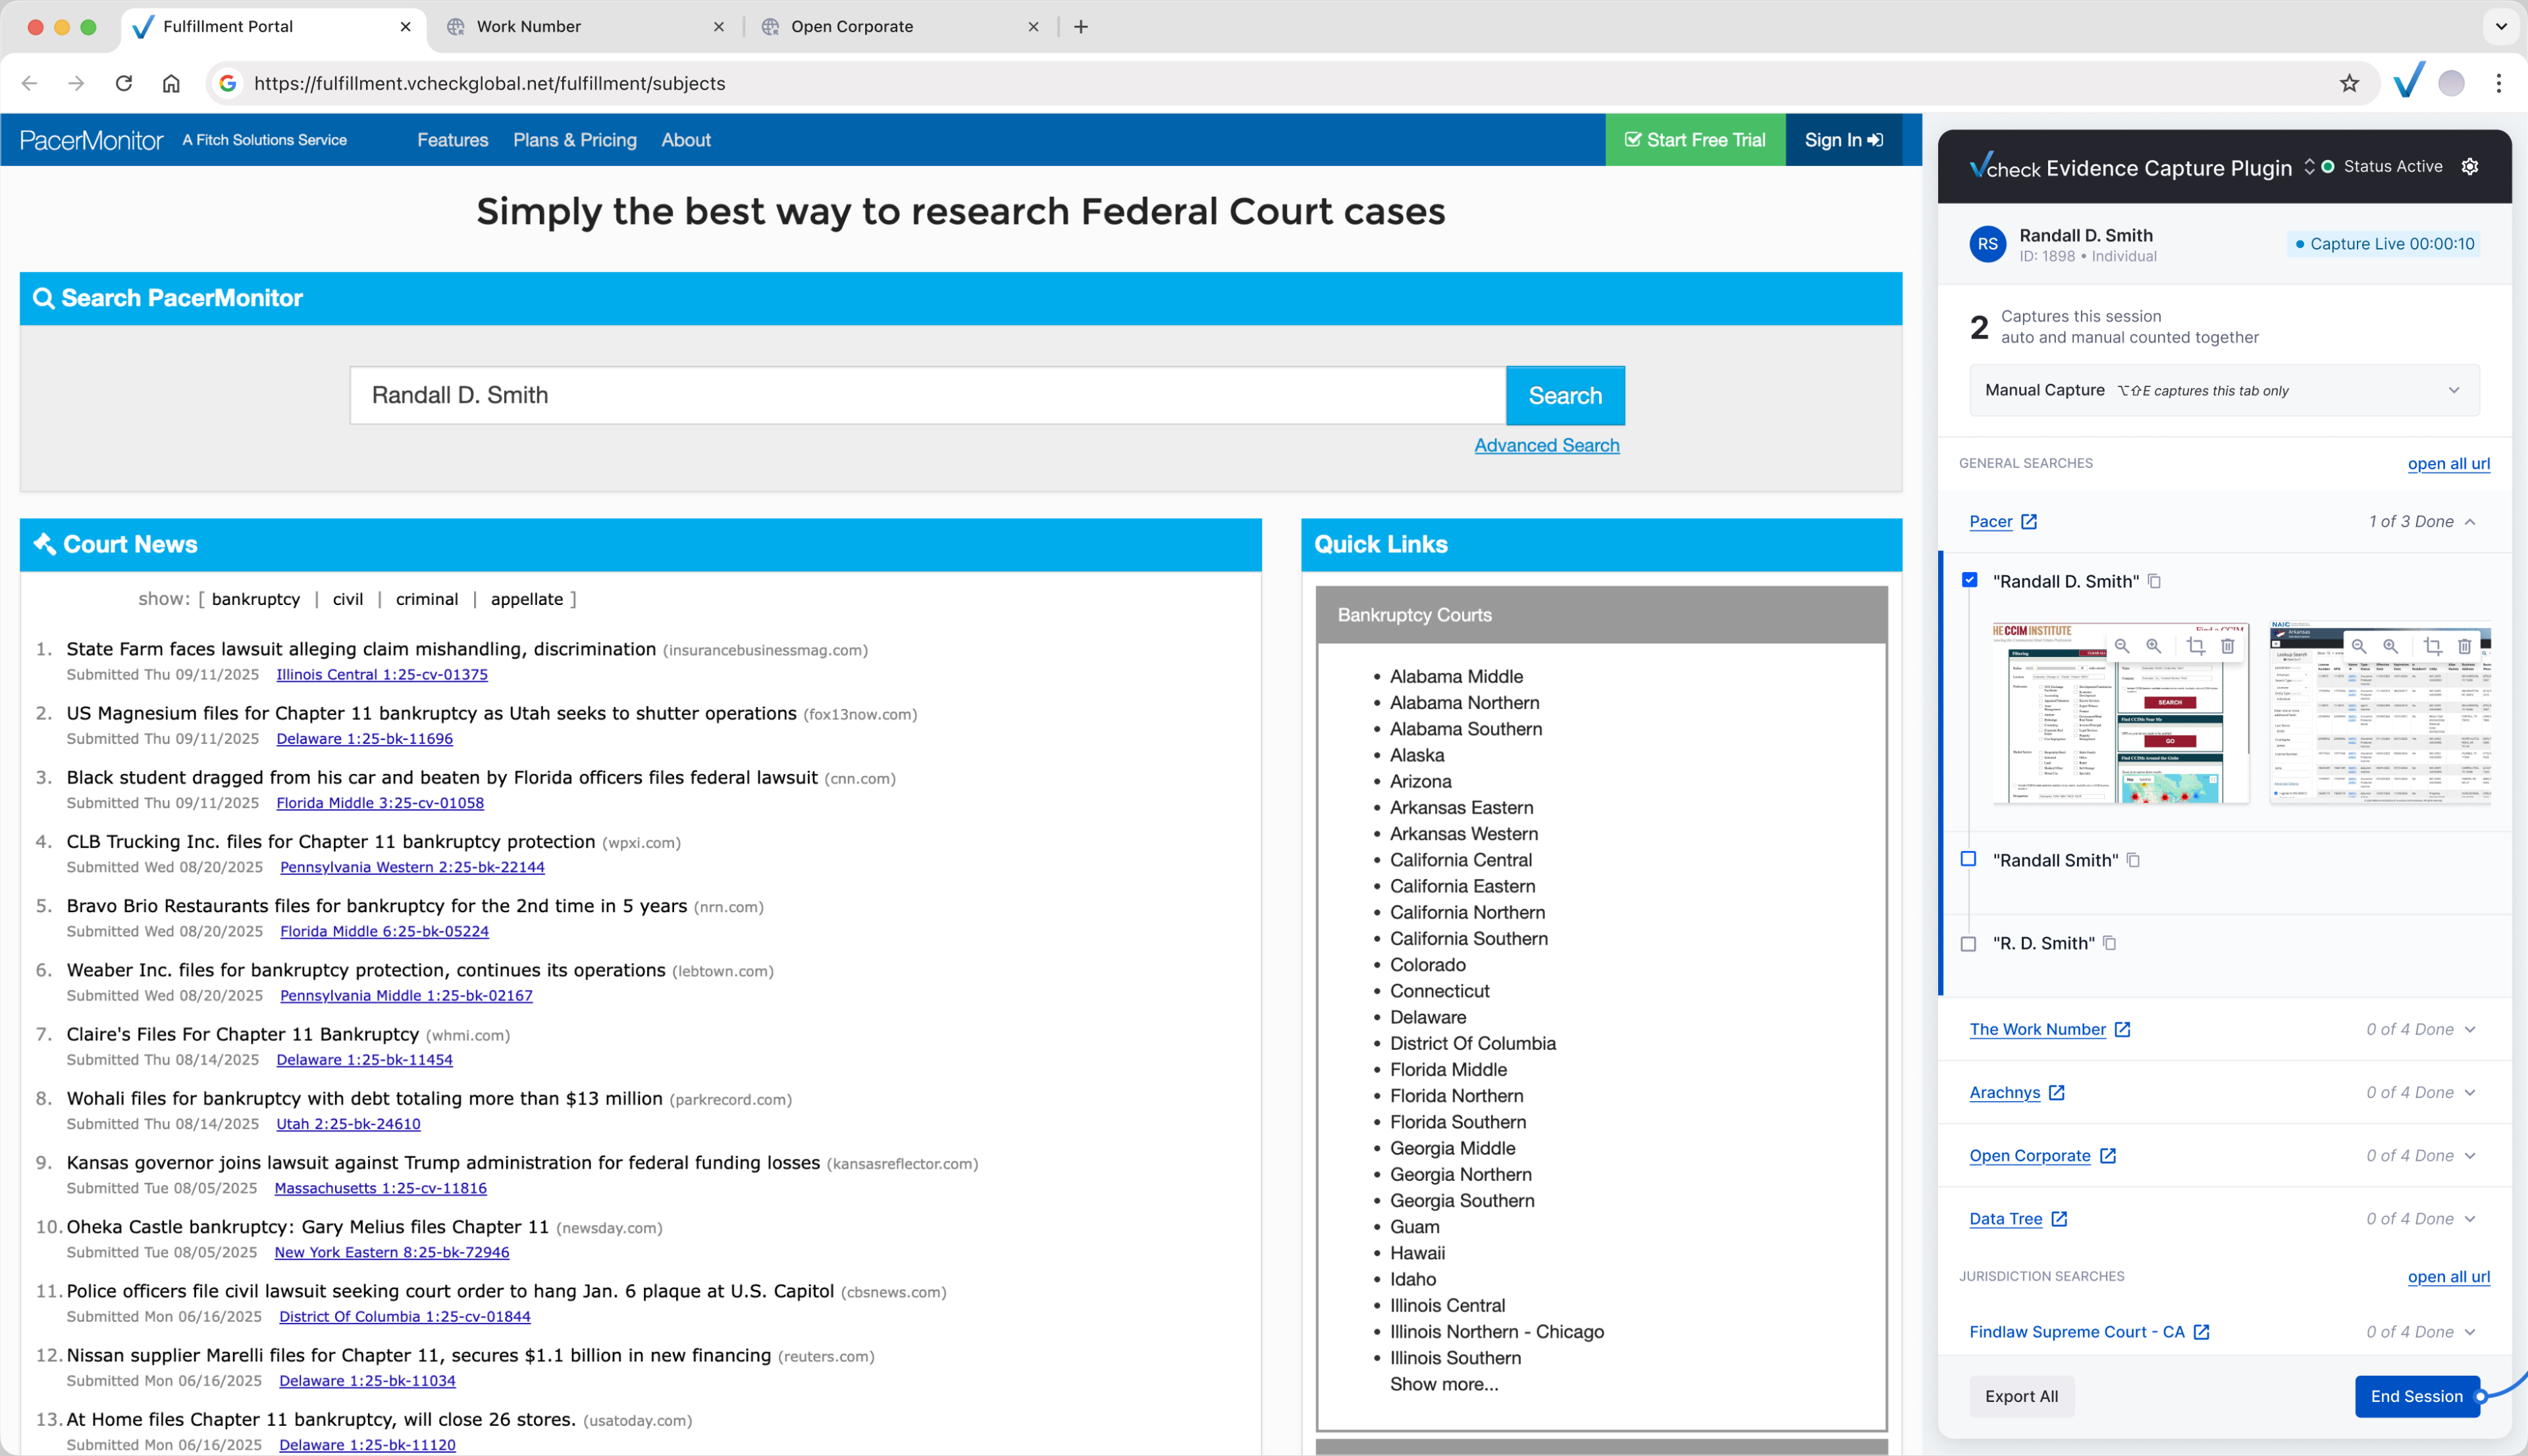Open the Manual Capture dropdown
2528x1456 pixels.
coord(2224,390)
